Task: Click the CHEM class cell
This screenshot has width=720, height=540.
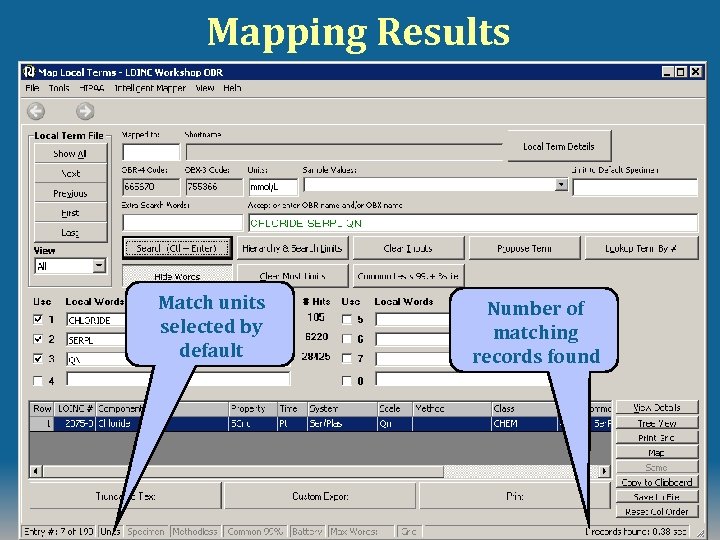Action: (x=524, y=423)
